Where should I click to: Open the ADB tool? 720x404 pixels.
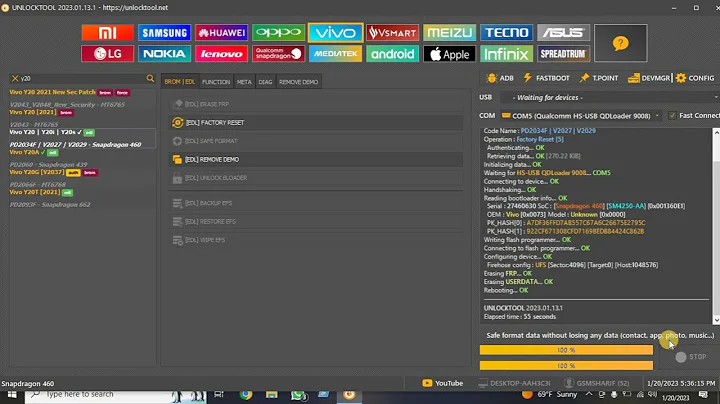pyautogui.click(x=501, y=78)
